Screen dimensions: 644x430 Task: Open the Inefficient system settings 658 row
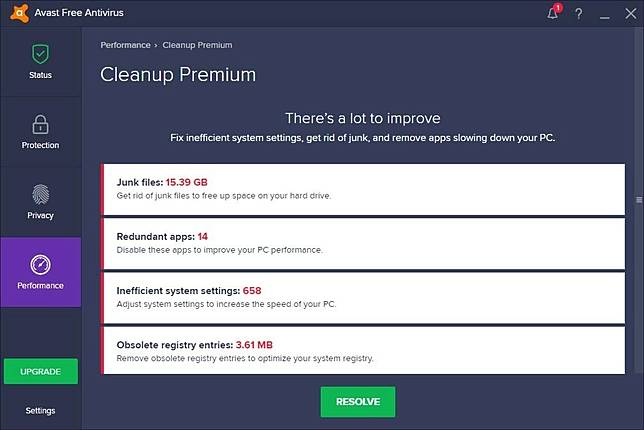363,298
